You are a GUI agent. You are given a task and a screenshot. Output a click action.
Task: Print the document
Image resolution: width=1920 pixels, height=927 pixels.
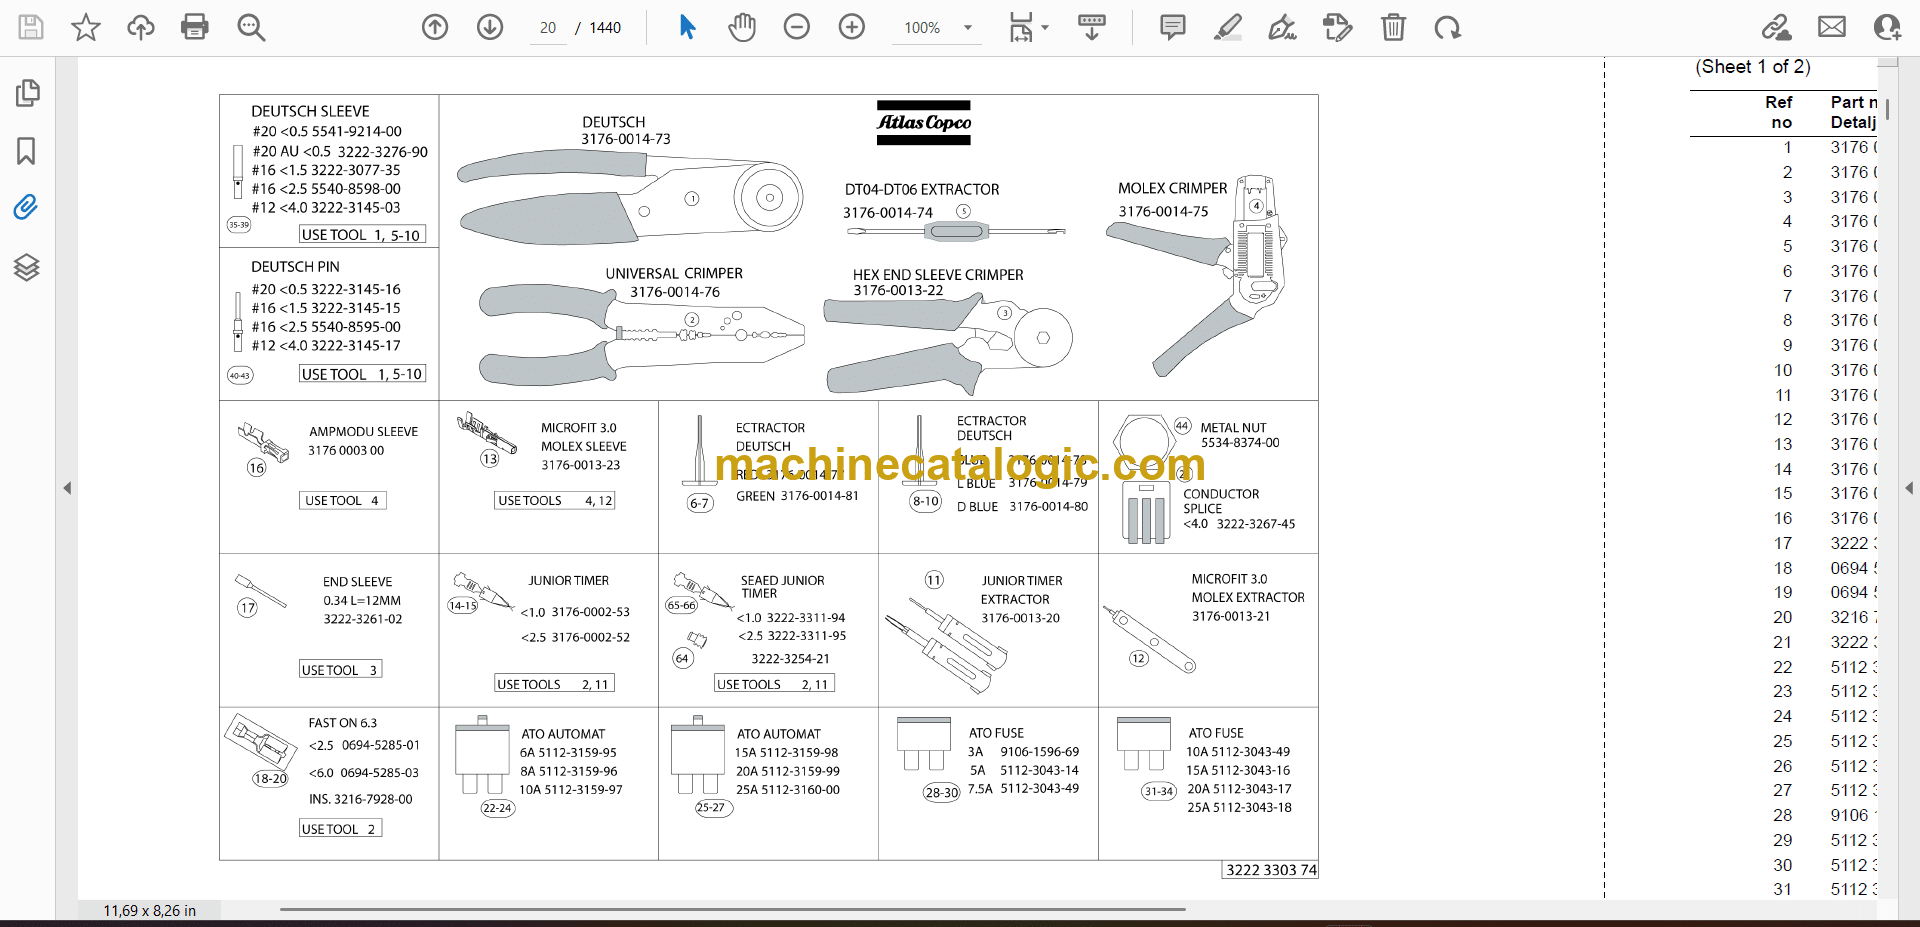point(195,27)
